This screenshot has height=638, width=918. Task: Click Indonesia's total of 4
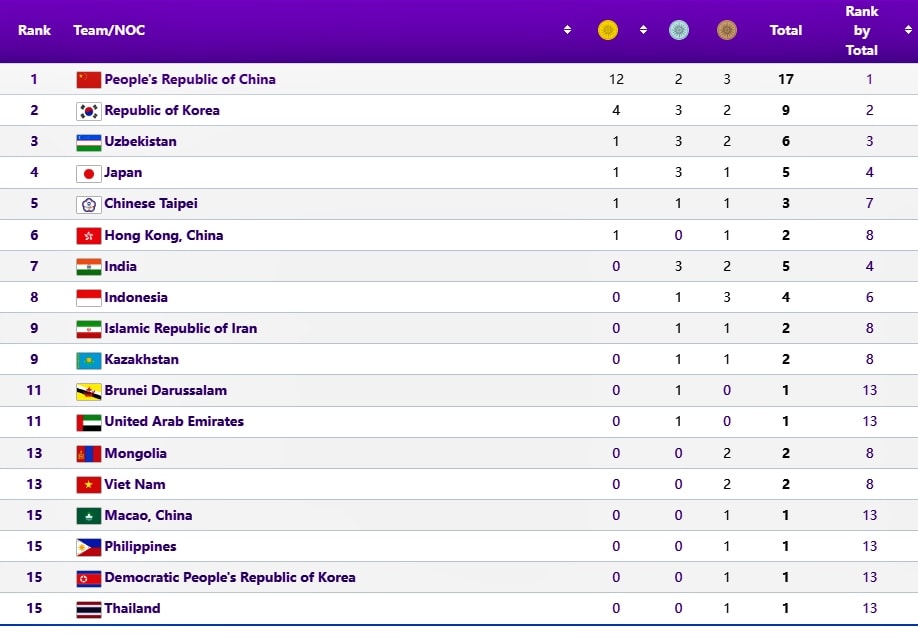[x=786, y=297]
